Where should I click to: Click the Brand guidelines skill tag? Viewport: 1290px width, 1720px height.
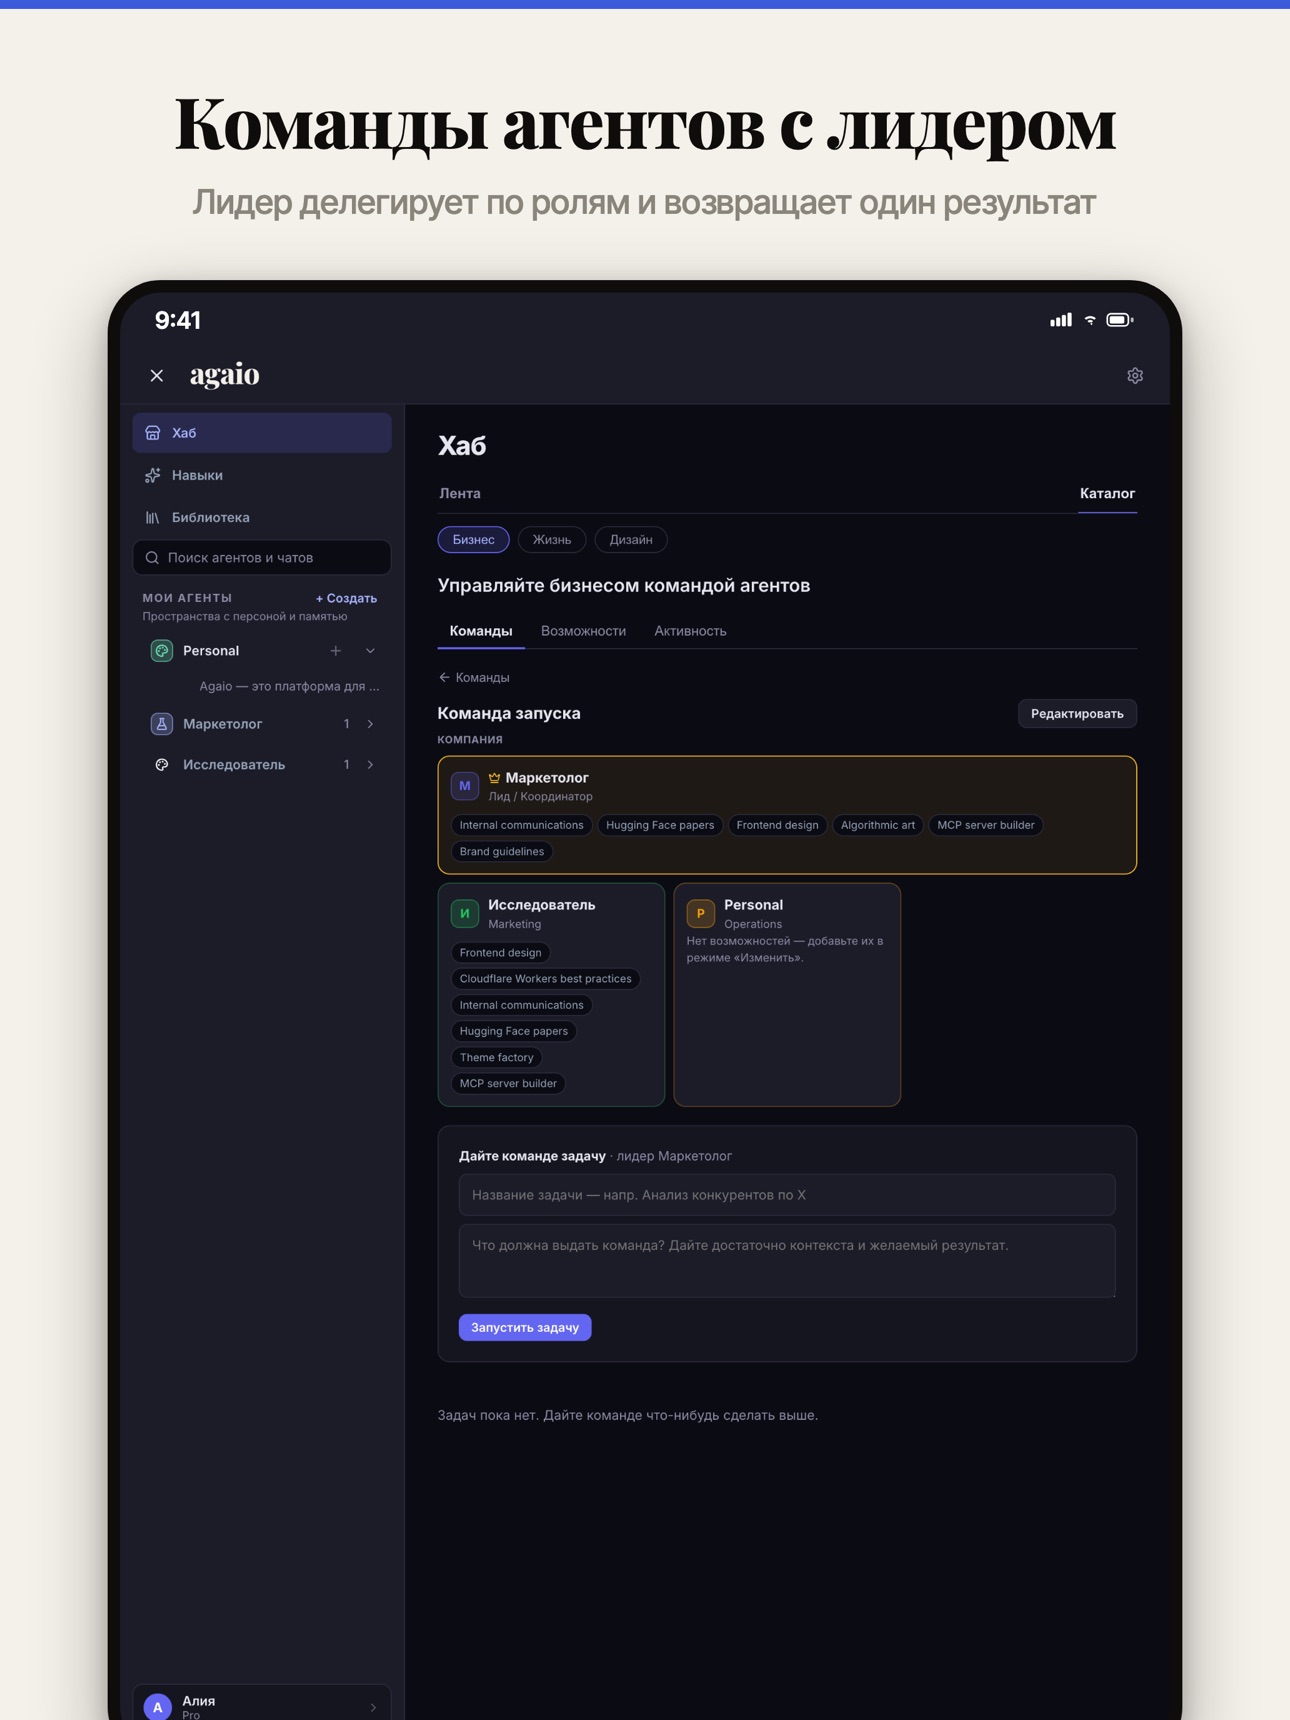(x=502, y=852)
